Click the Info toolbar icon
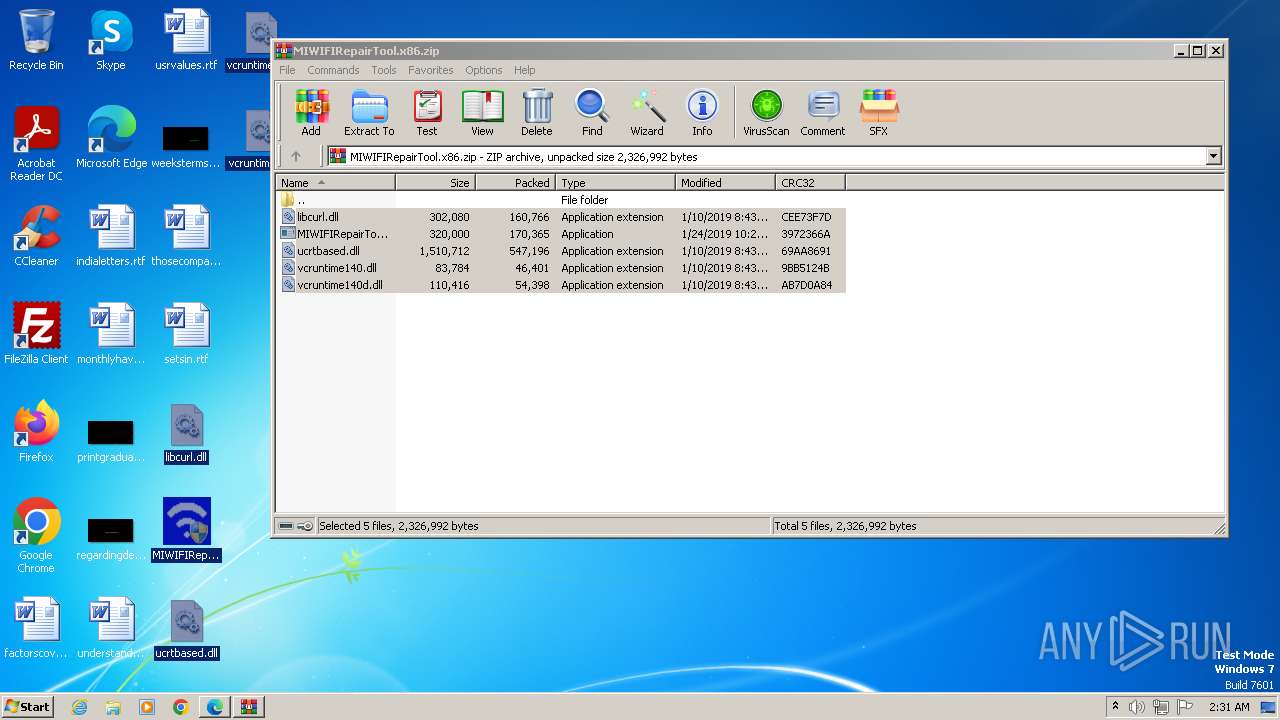The image size is (1280, 720). 702,112
